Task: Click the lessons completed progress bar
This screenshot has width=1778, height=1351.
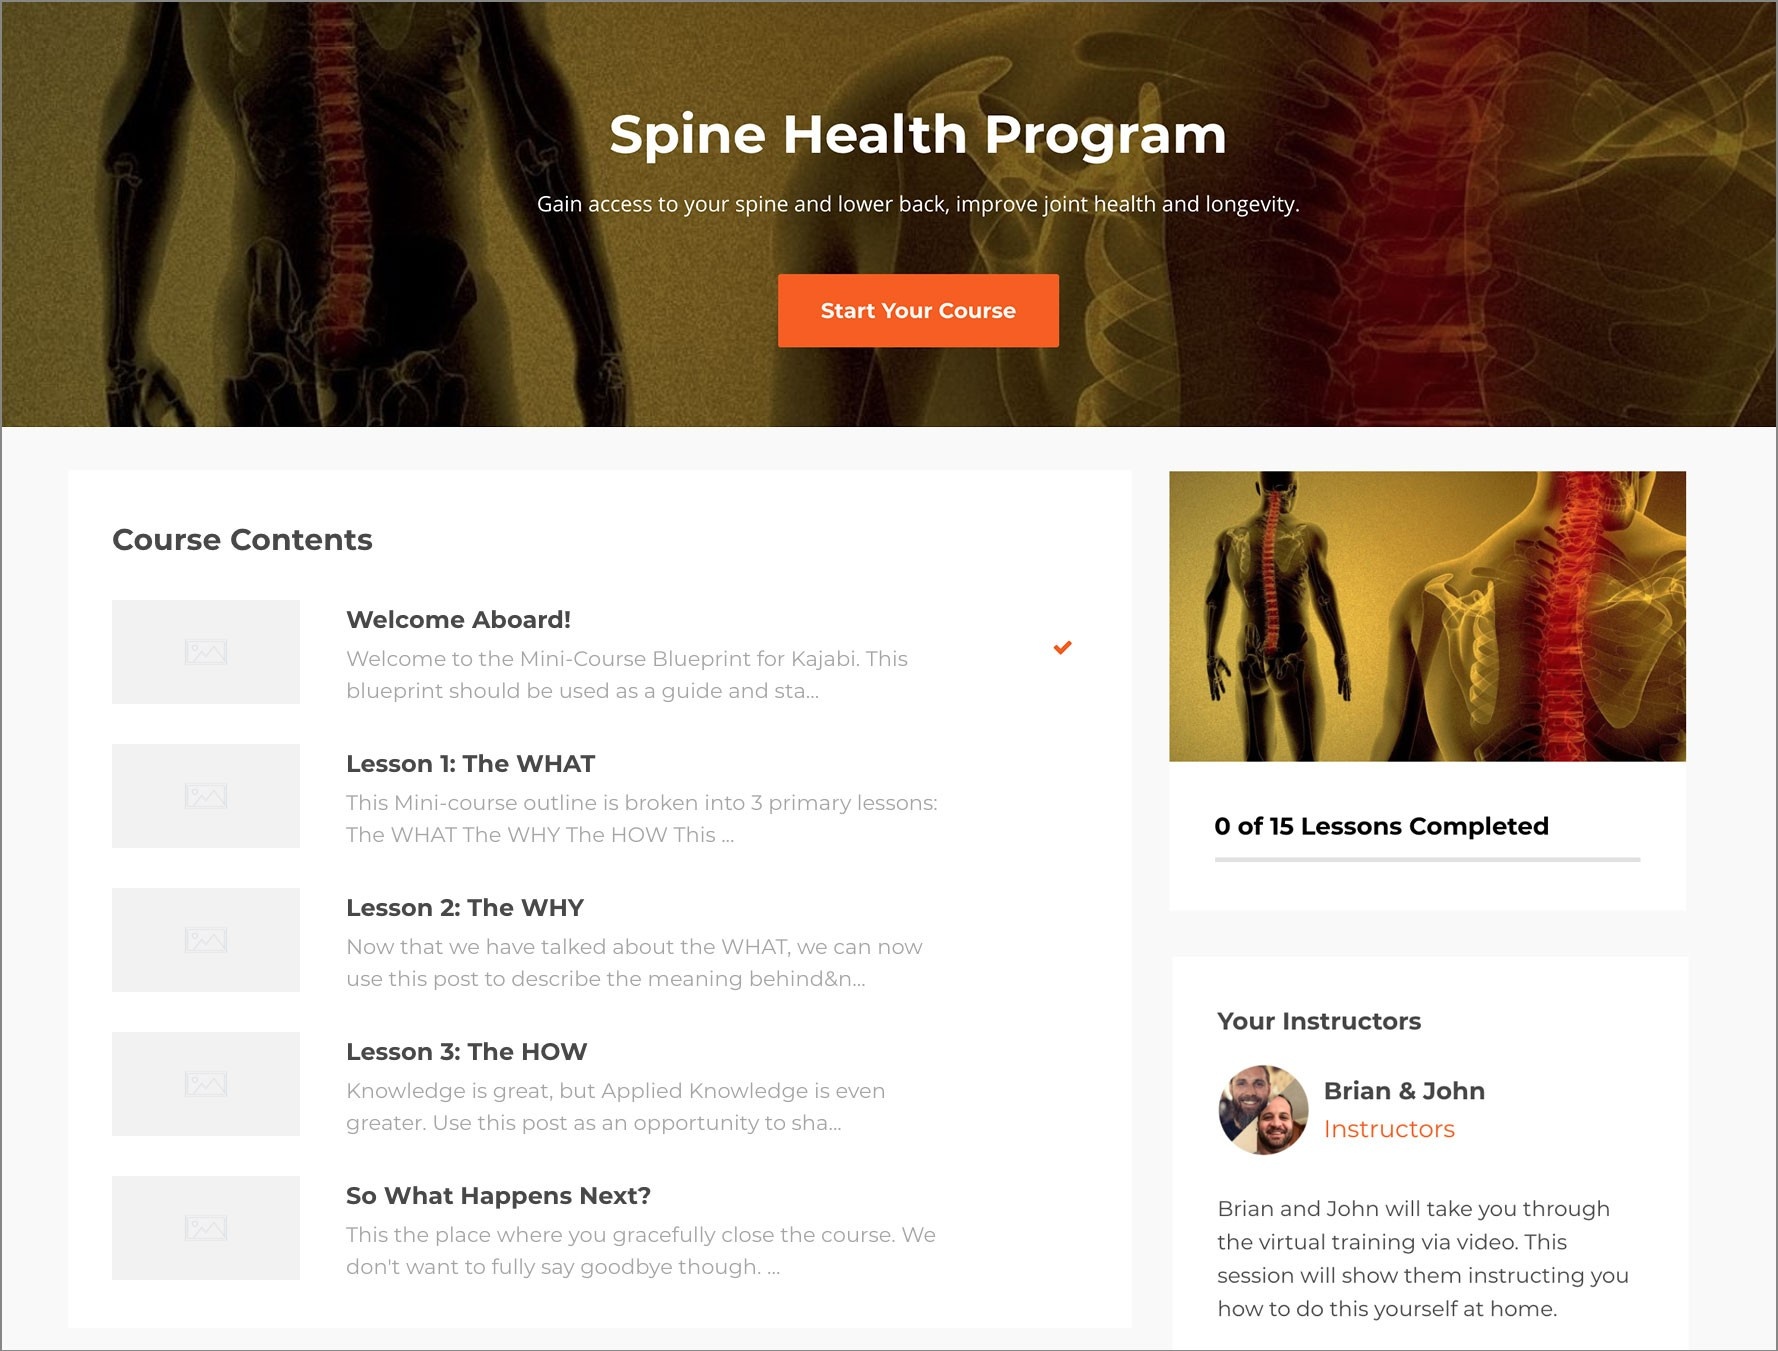Action: [x=1427, y=859]
